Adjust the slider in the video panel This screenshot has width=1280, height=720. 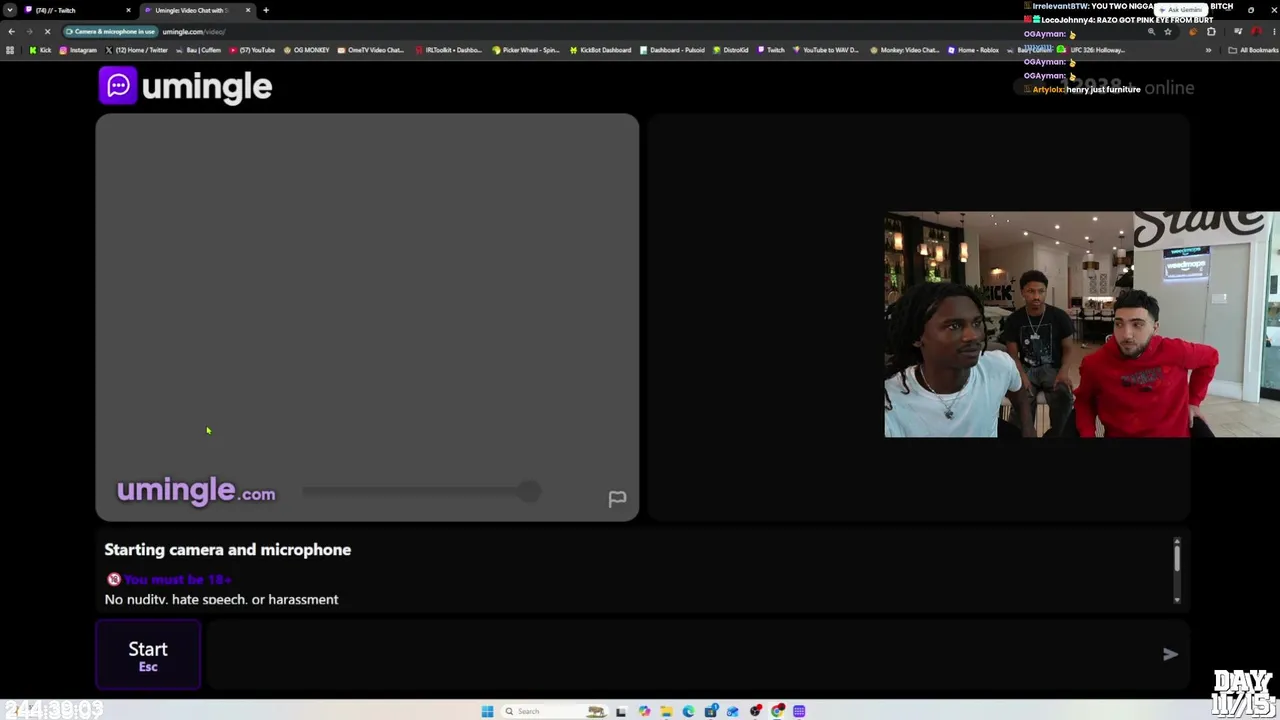[x=422, y=491]
